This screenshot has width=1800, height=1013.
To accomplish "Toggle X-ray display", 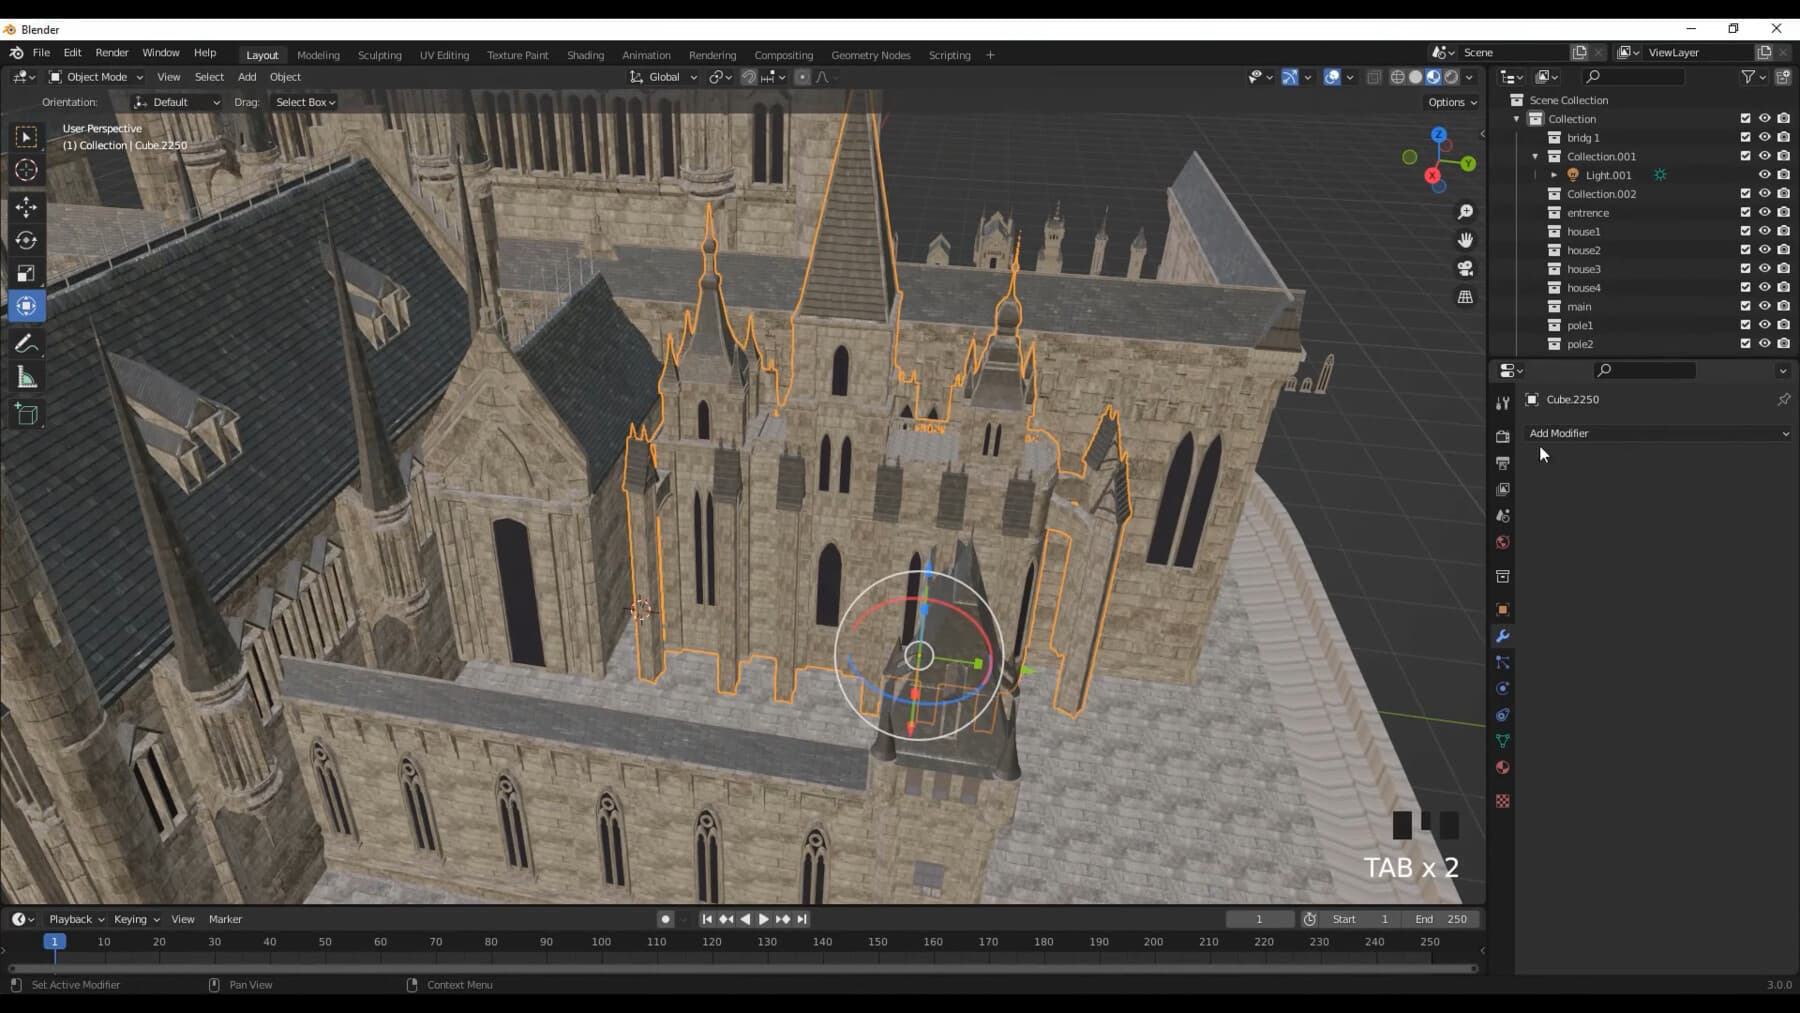I will point(1374,77).
